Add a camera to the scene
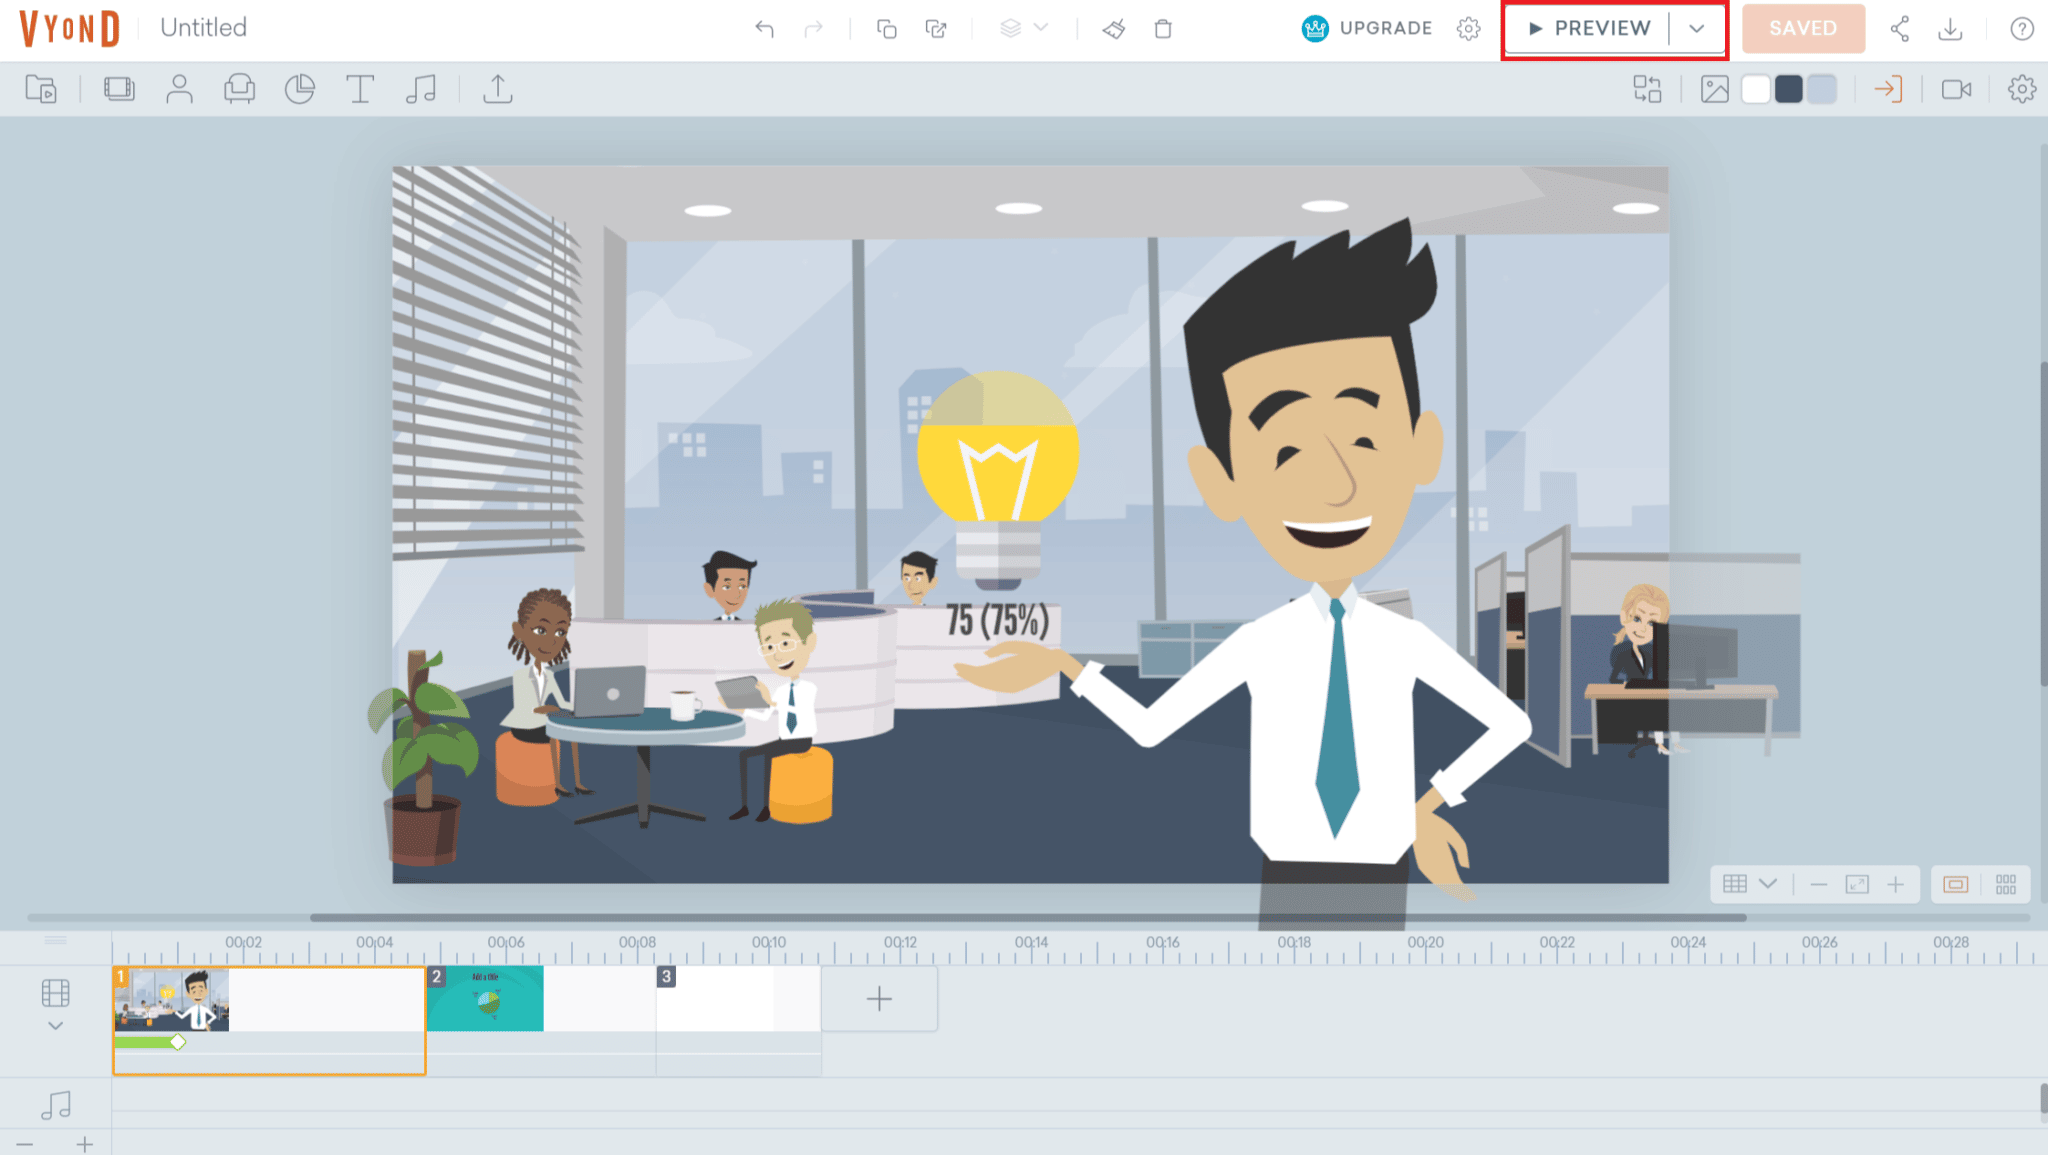Image resolution: width=2048 pixels, height=1155 pixels. click(1958, 89)
